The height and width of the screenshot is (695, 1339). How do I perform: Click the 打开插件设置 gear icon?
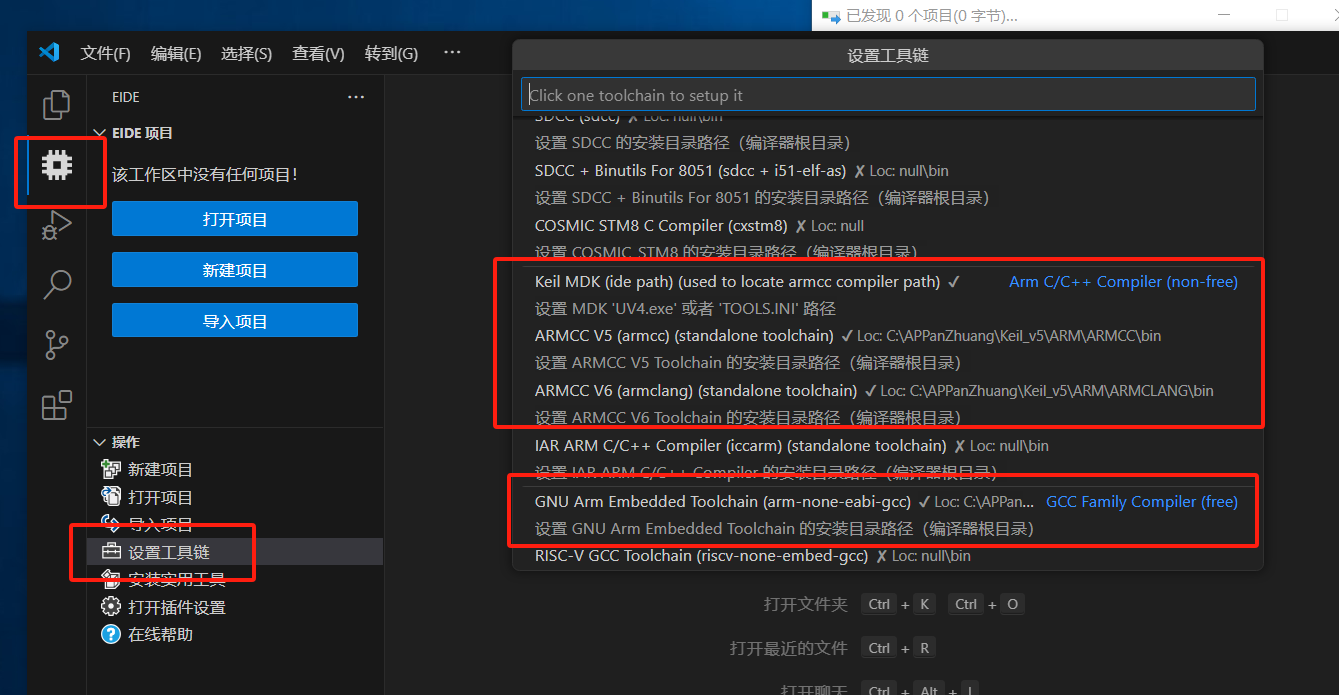(111, 607)
